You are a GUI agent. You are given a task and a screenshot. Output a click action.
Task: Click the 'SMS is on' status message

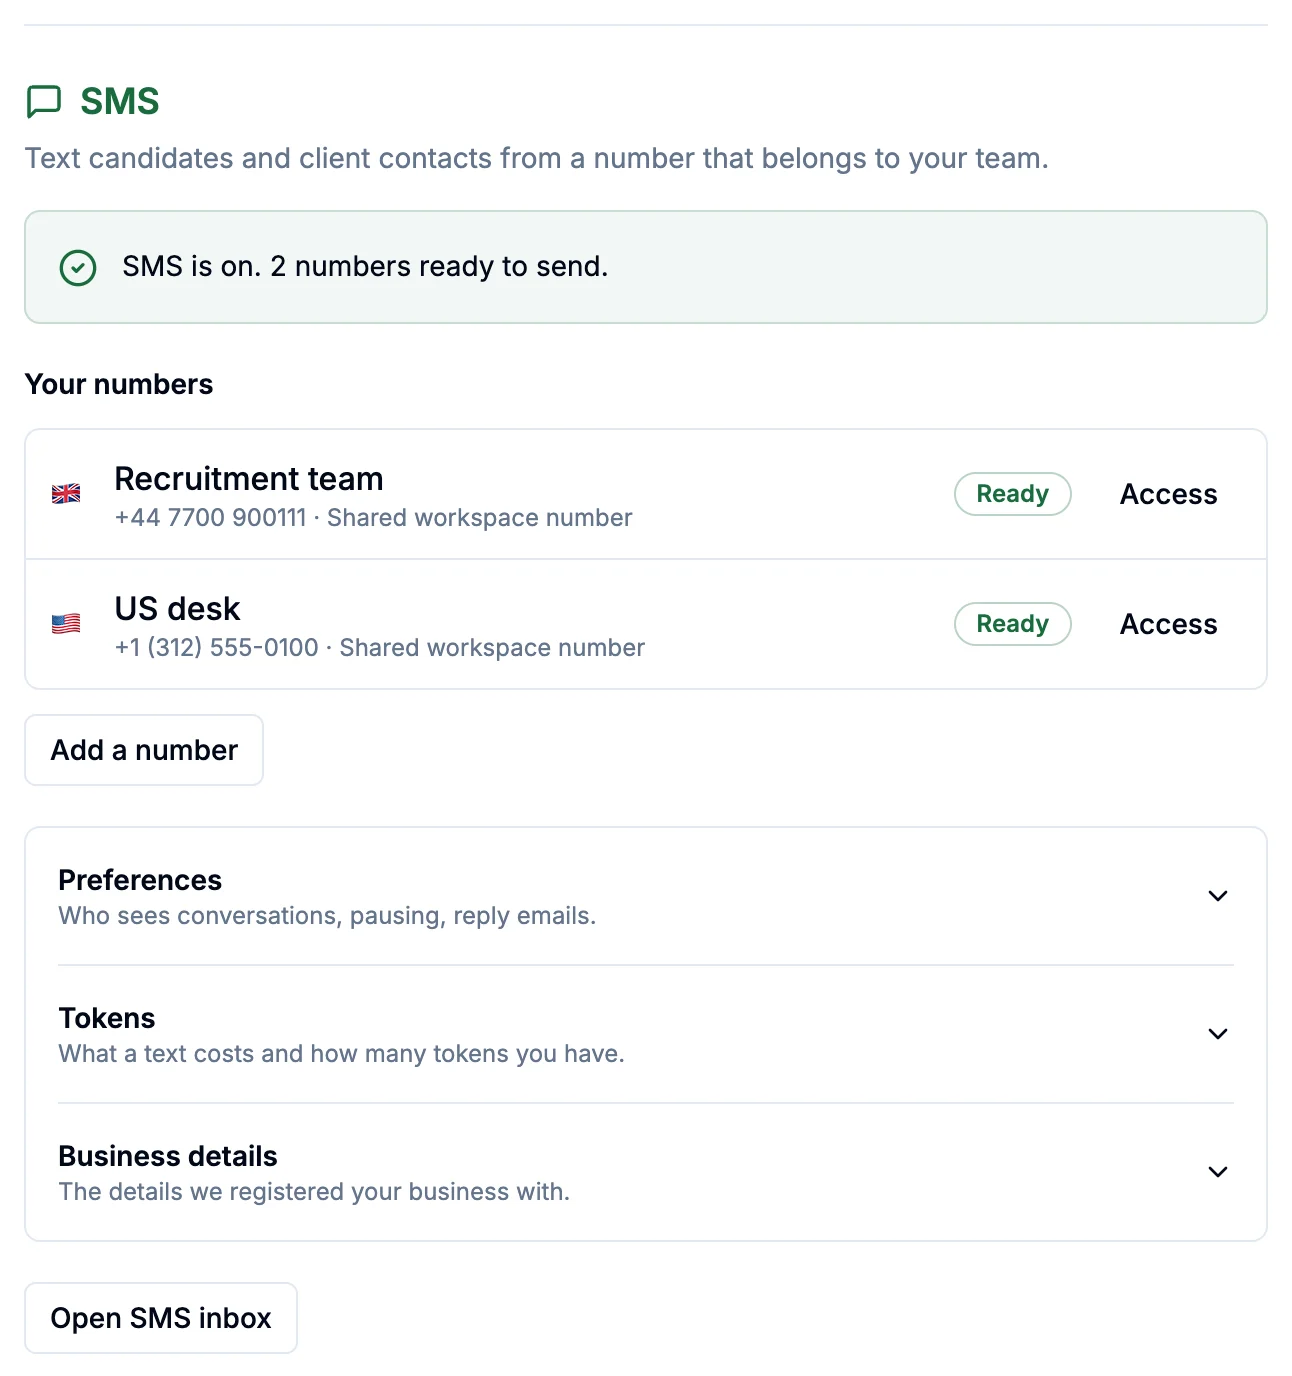click(x=365, y=267)
